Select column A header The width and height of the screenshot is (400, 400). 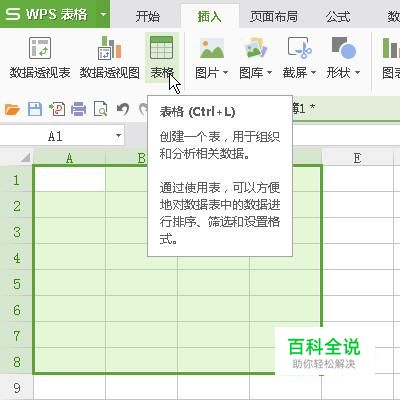click(x=69, y=158)
